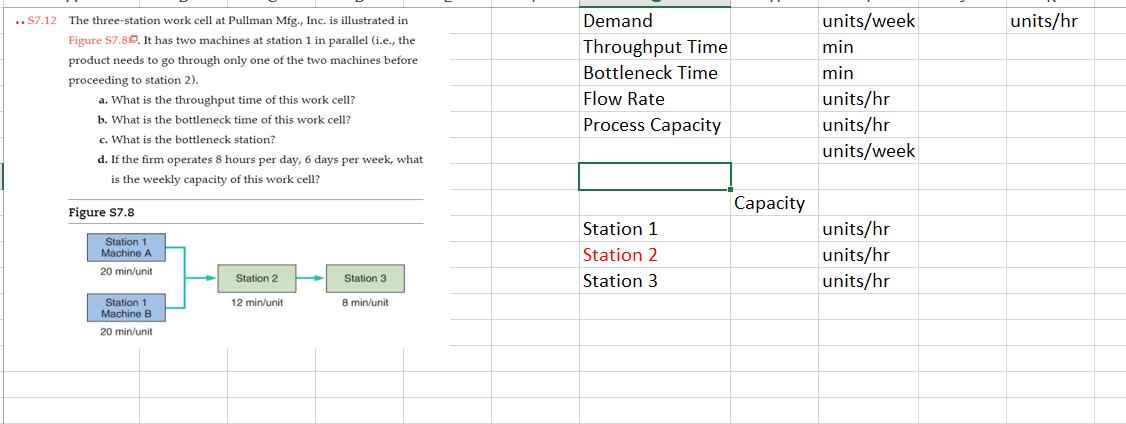Click the 12 min/unit label under Station 2
The image size is (1126, 424).
(256, 303)
